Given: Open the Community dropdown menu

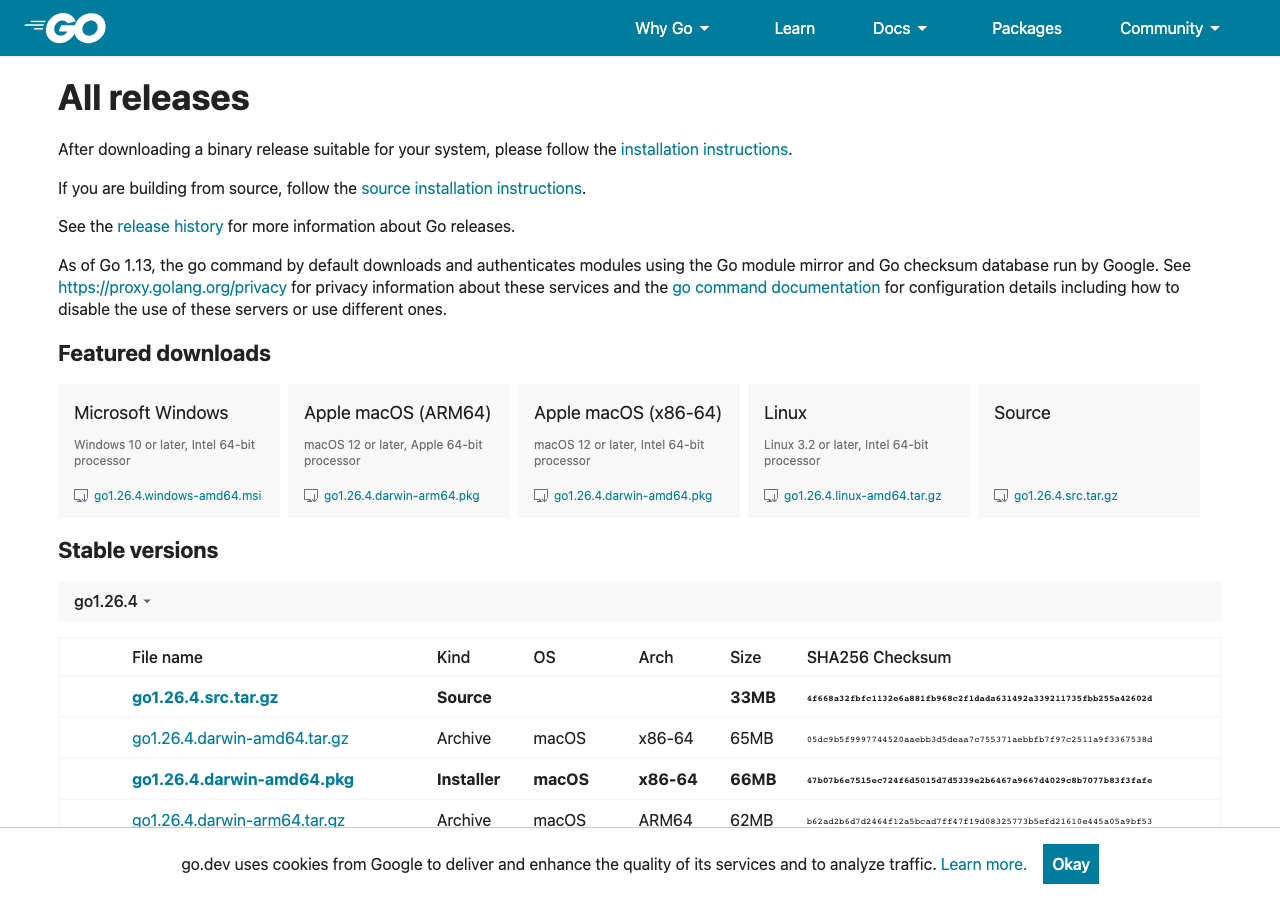Looking at the screenshot, I should click(1170, 28).
